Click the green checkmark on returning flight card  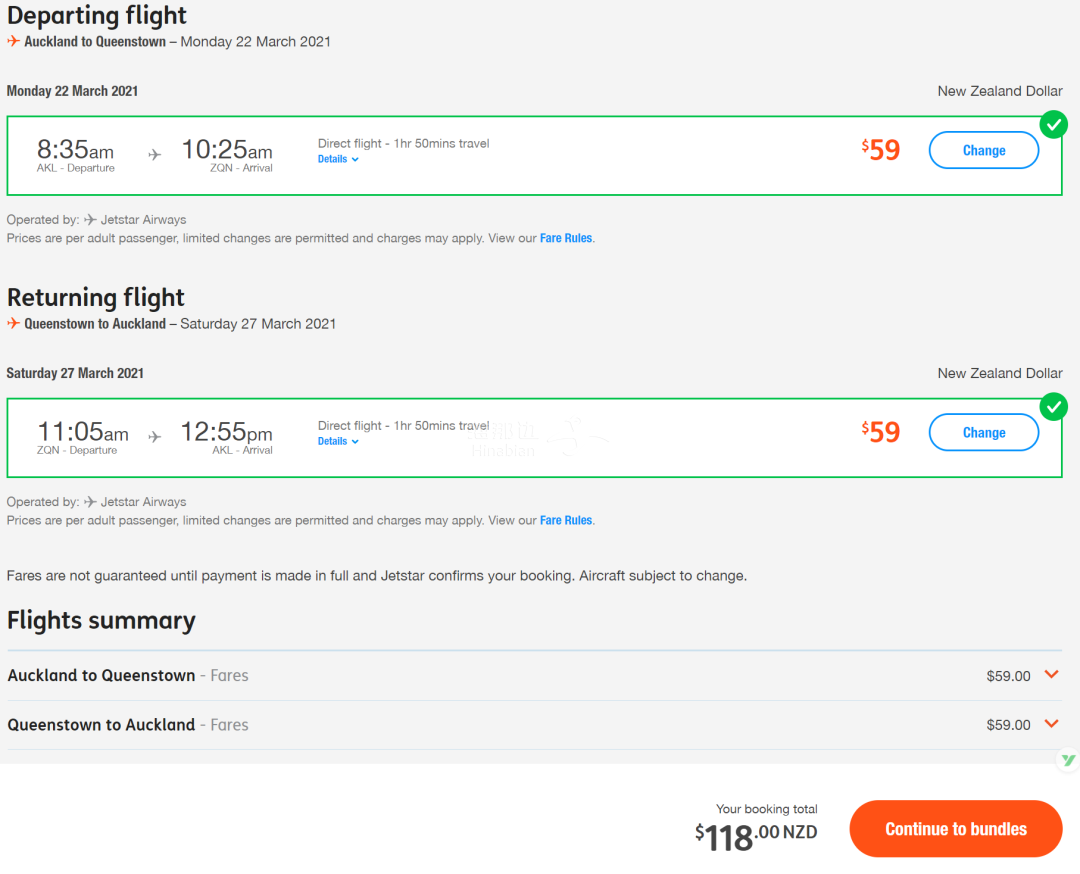1053,407
